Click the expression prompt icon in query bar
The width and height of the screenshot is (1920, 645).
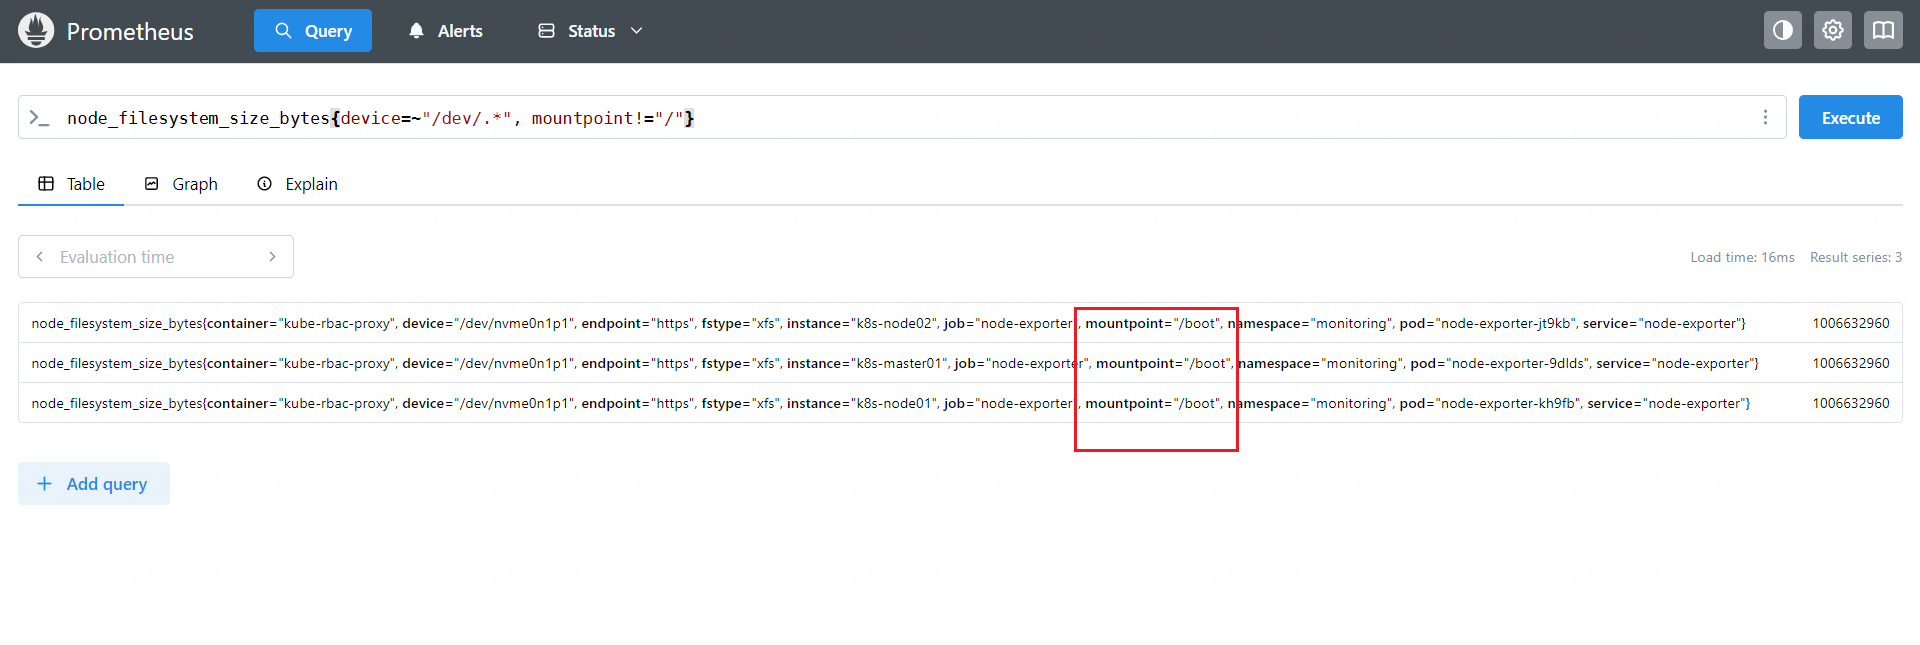[39, 118]
